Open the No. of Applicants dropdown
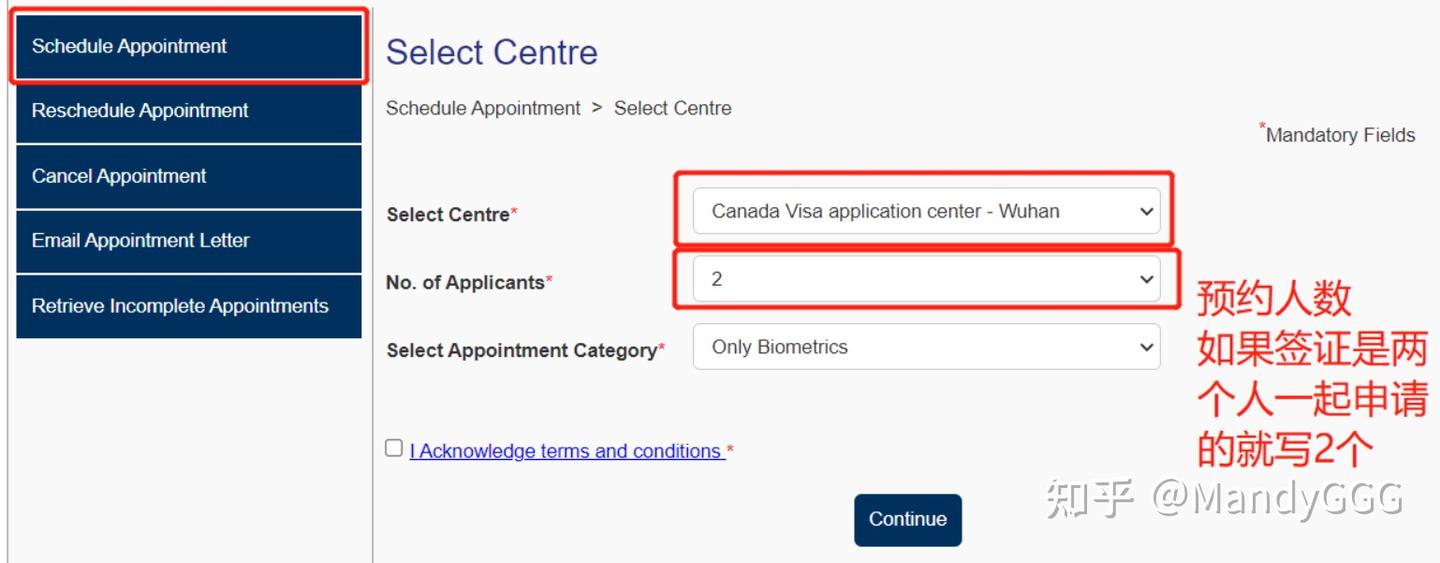The image size is (1440, 563). pyautogui.click(x=925, y=280)
